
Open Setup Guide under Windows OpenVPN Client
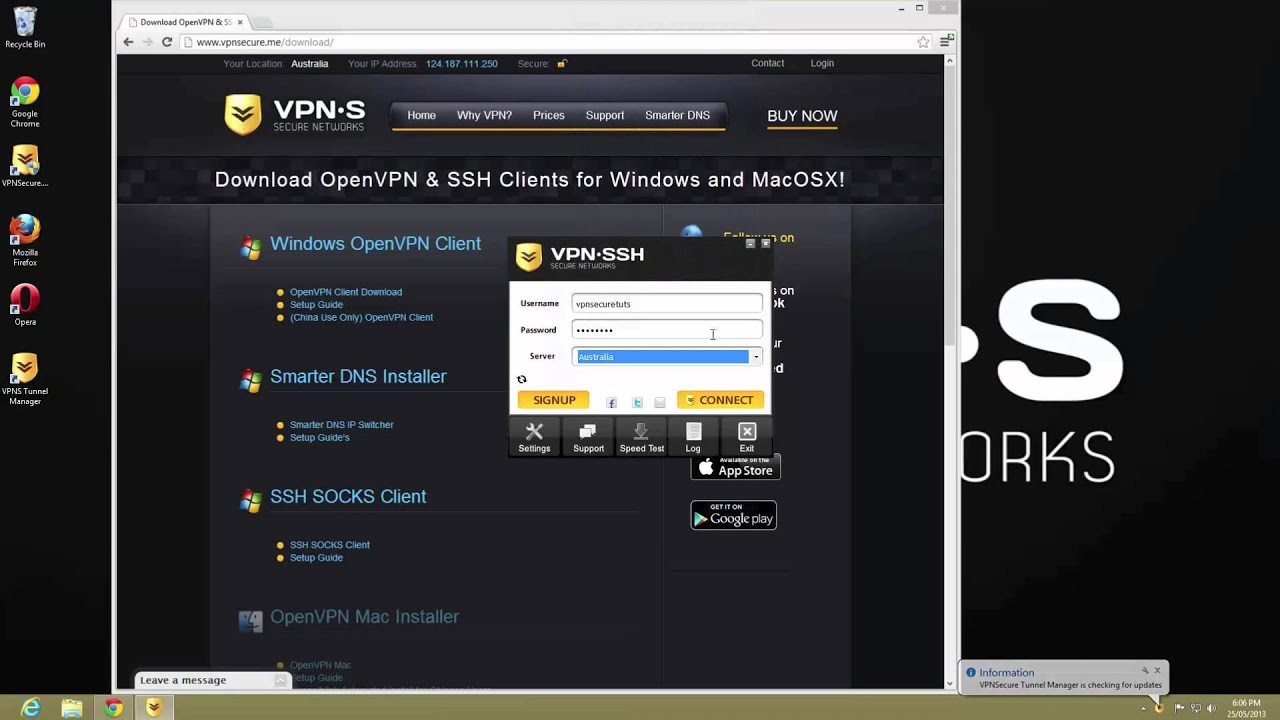(316, 305)
